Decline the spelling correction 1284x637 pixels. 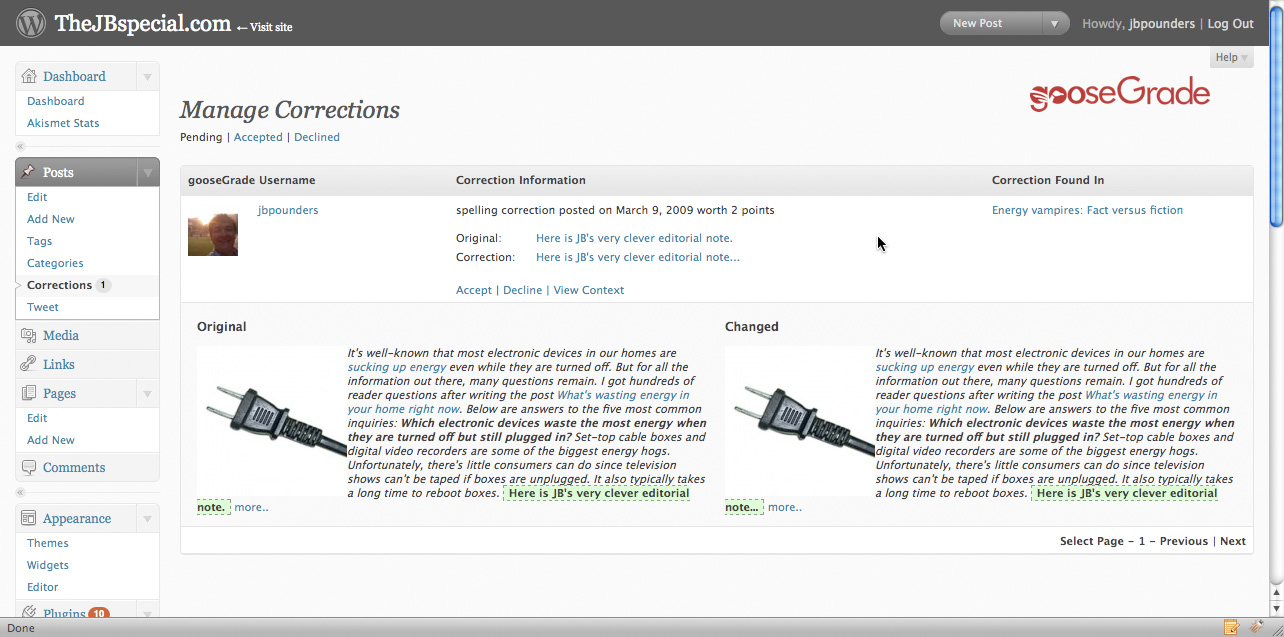pyautogui.click(x=523, y=290)
